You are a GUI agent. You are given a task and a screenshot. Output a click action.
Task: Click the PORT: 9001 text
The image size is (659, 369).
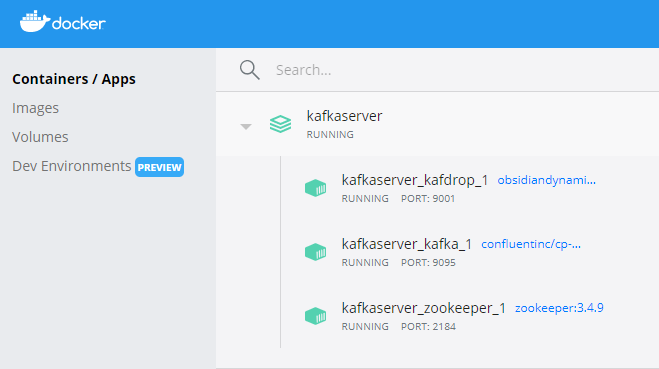click(x=428, y=199)
